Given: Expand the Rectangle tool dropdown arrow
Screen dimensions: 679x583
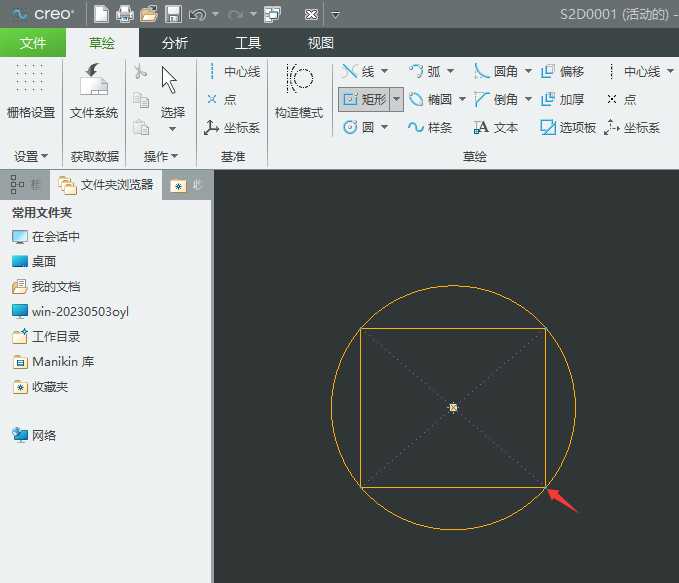Looking at the screenshot, I should pos(397,100).
